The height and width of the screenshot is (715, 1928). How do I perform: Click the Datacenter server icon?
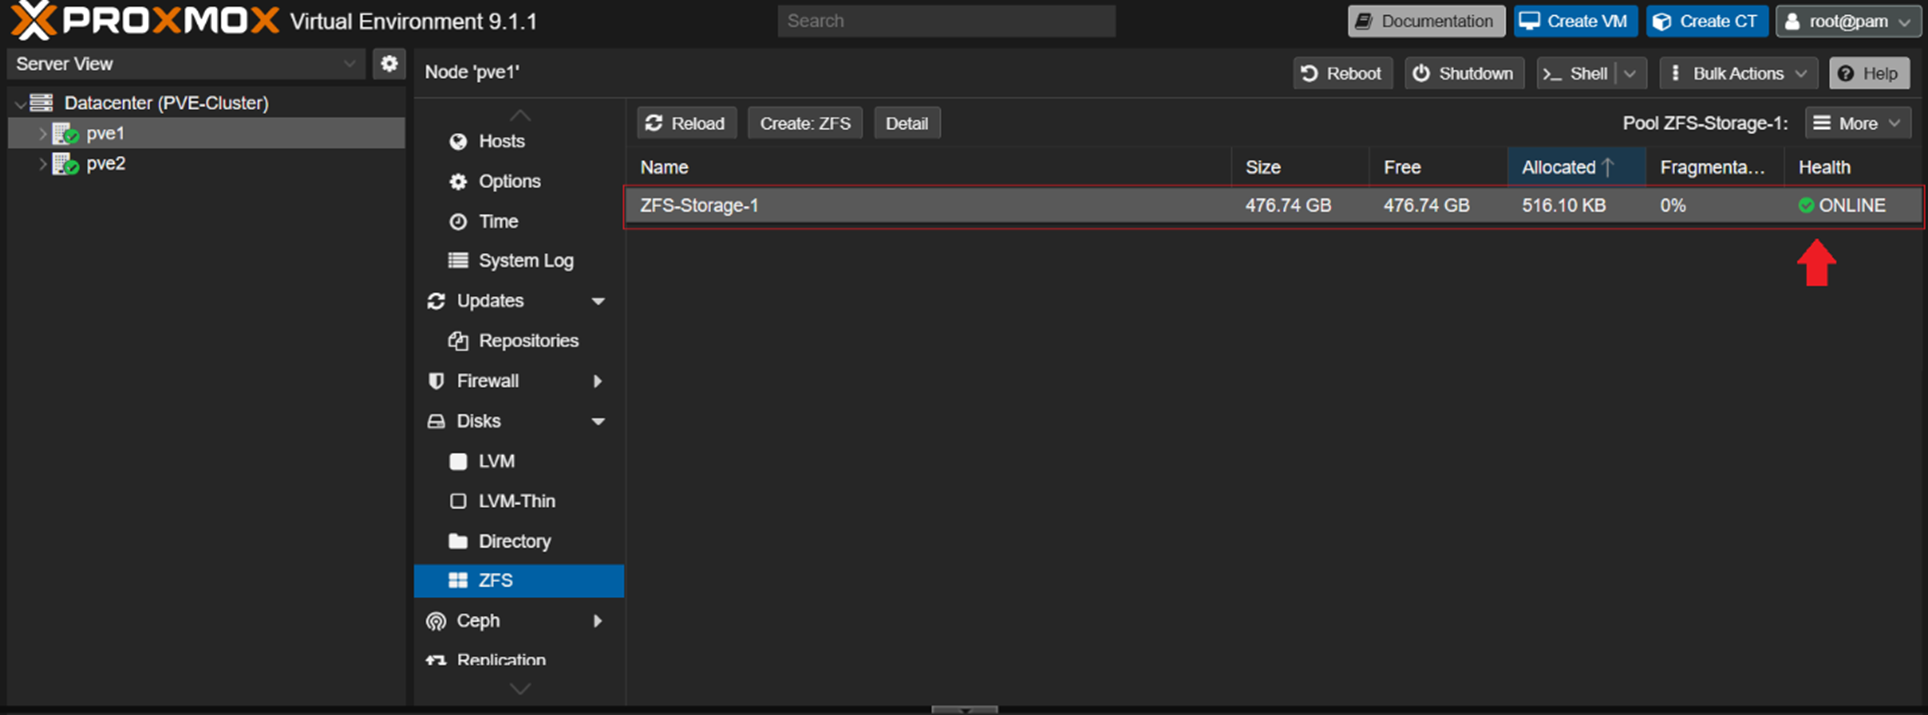[x=41, y=102]
